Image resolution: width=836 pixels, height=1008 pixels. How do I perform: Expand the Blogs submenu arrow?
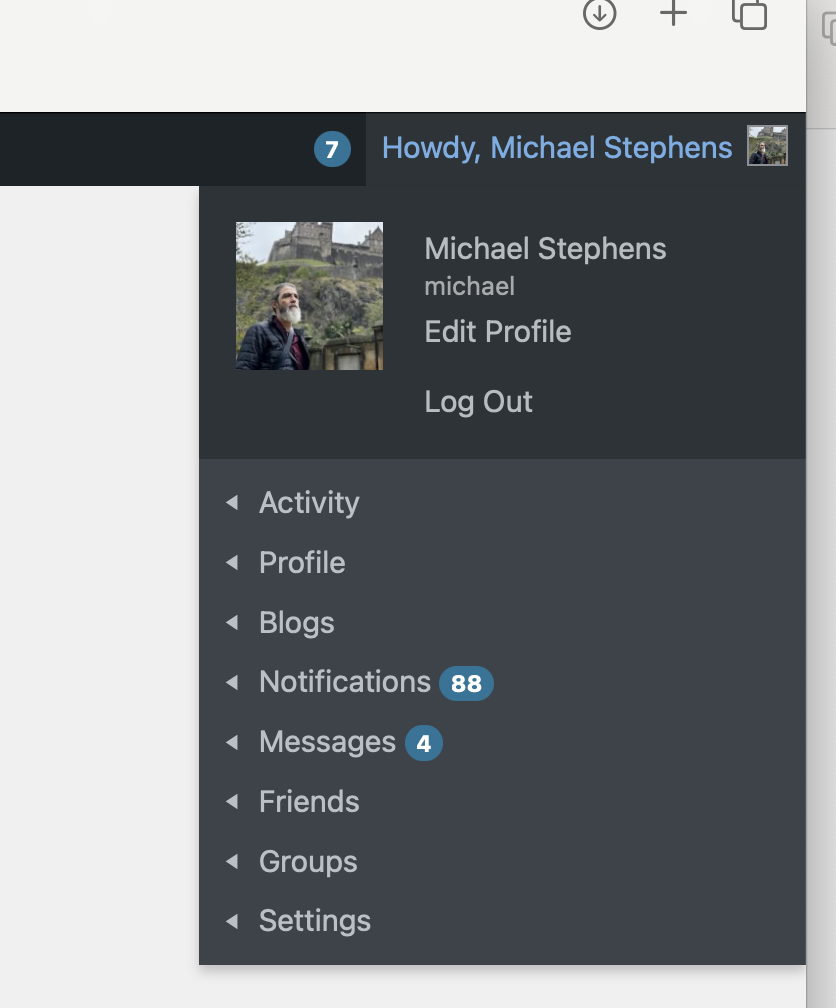232,622
